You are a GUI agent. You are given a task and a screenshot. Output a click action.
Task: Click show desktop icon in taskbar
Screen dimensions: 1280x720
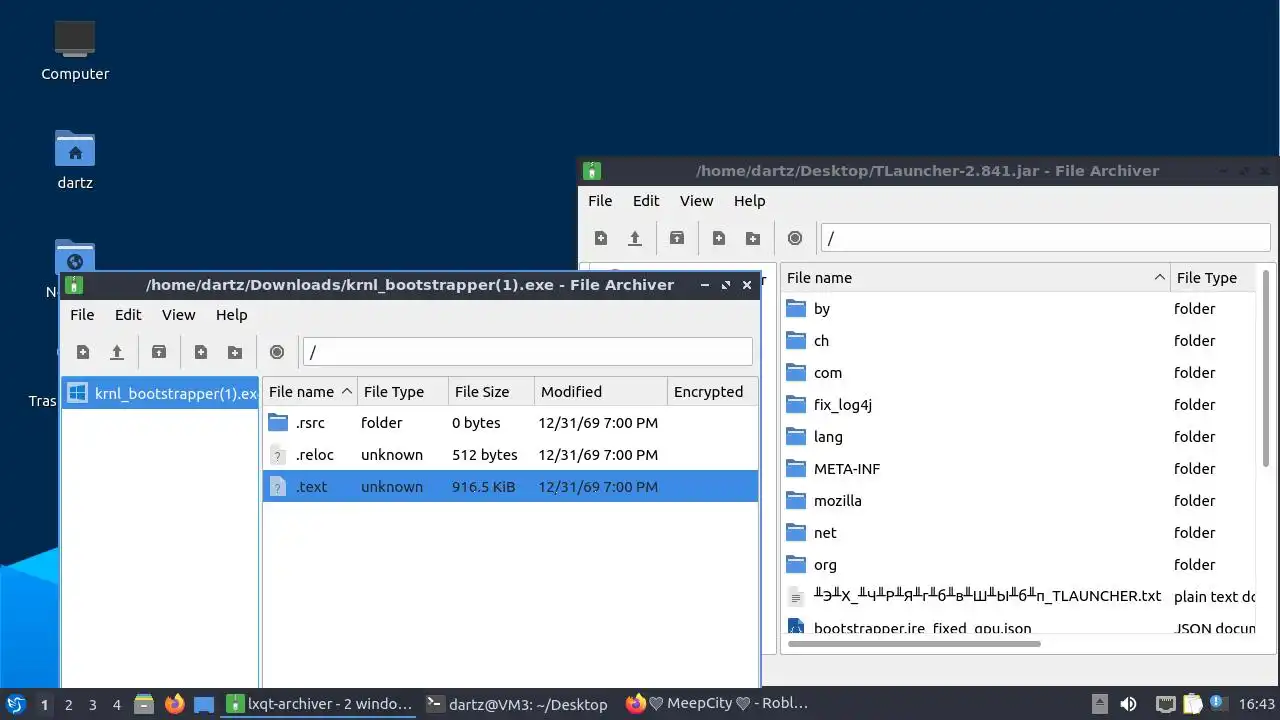click(x=204, y=704)
